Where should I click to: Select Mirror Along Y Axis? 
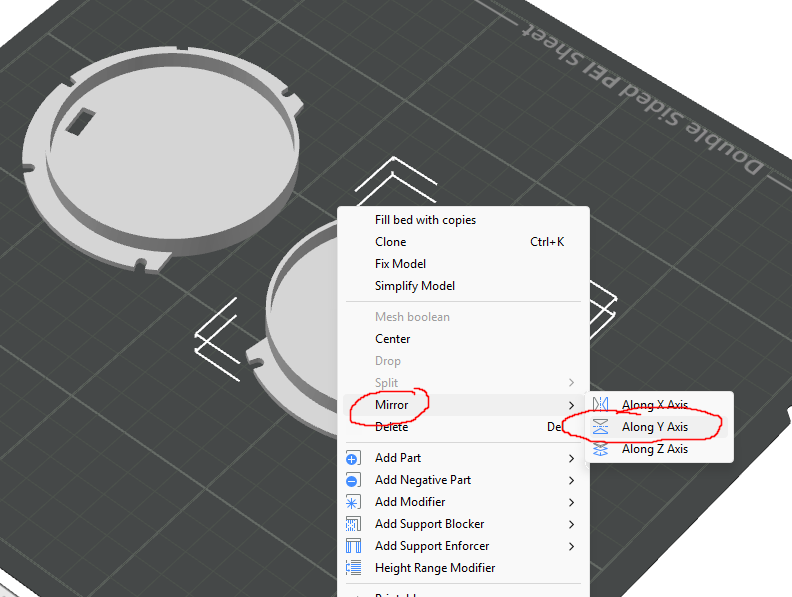(x=654, y=427)
